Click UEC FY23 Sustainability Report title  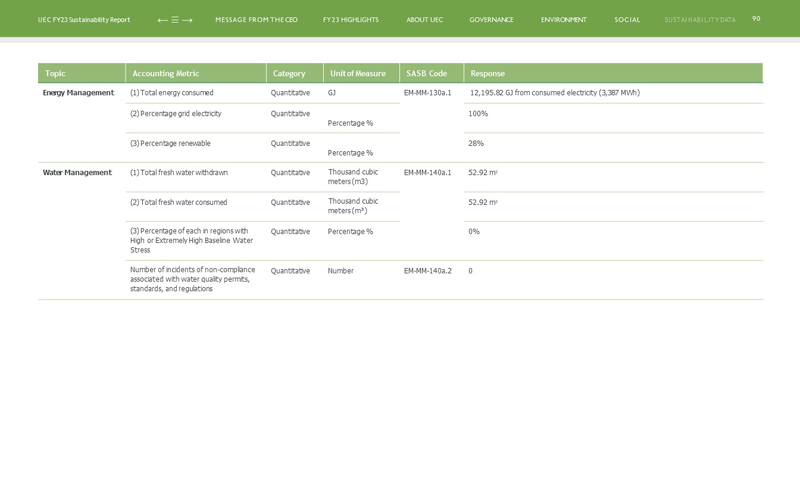tap(84, 20)
